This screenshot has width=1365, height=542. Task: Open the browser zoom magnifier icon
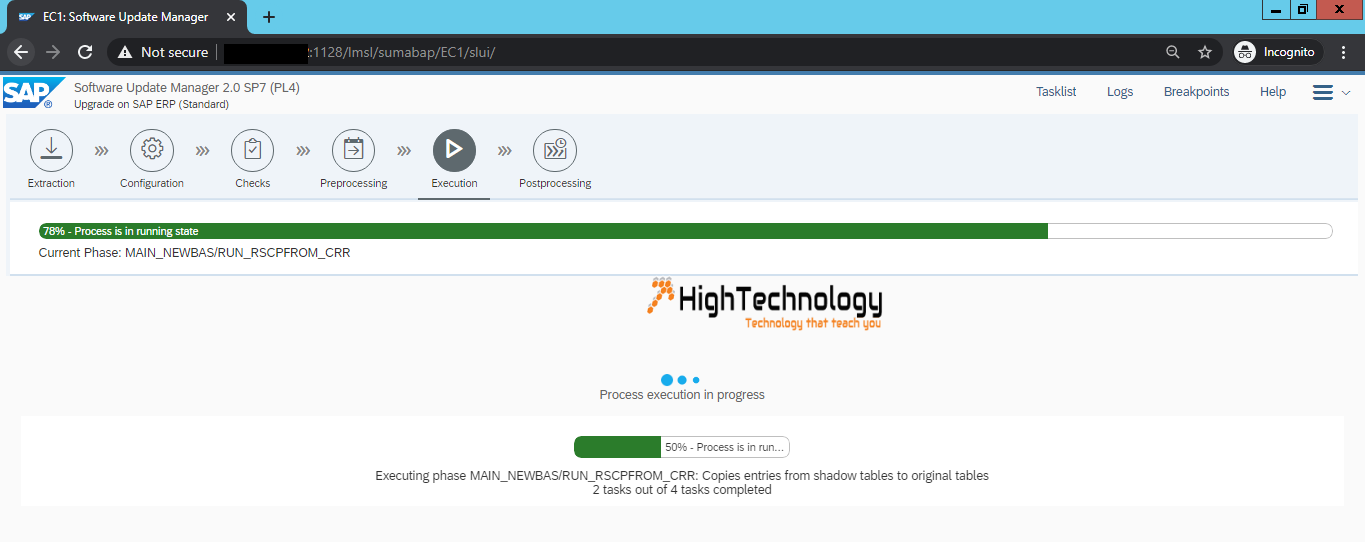click(1173, 52)
